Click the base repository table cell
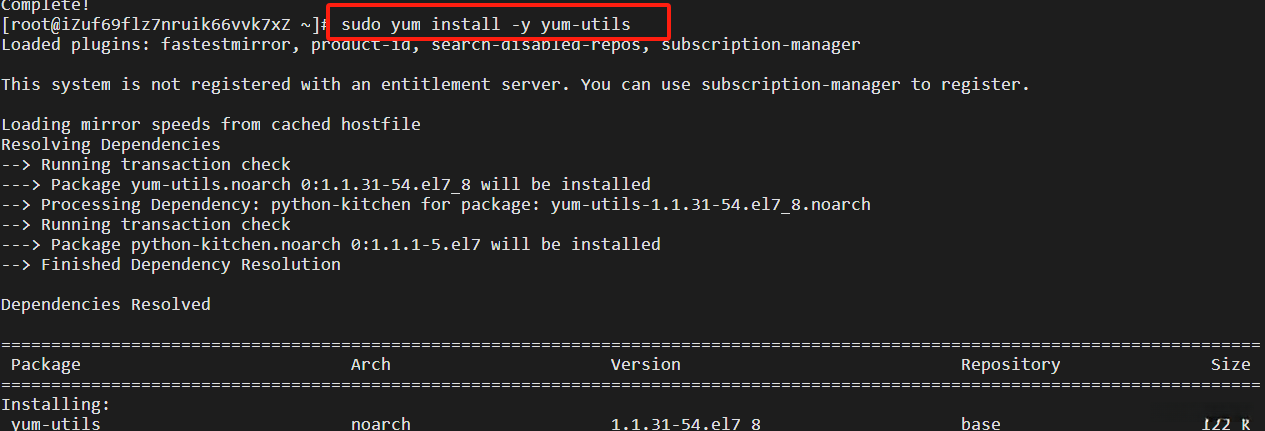 (x=980, y=424)
